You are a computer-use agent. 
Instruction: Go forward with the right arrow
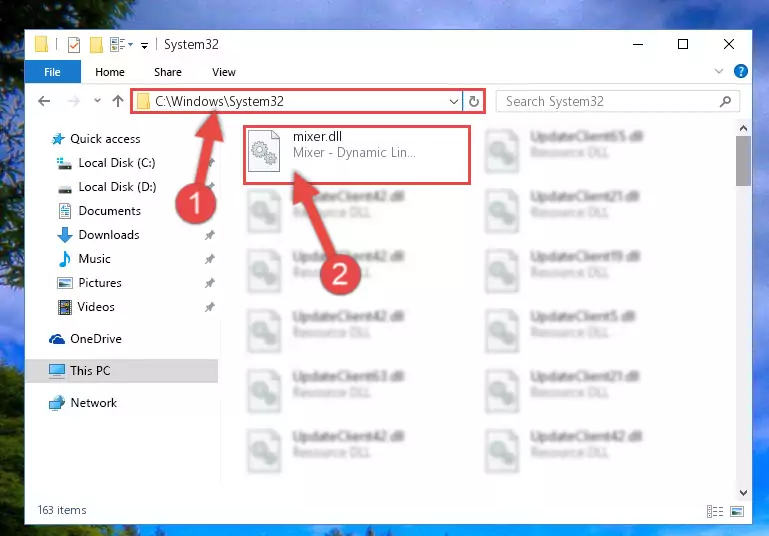coord(74,101)
